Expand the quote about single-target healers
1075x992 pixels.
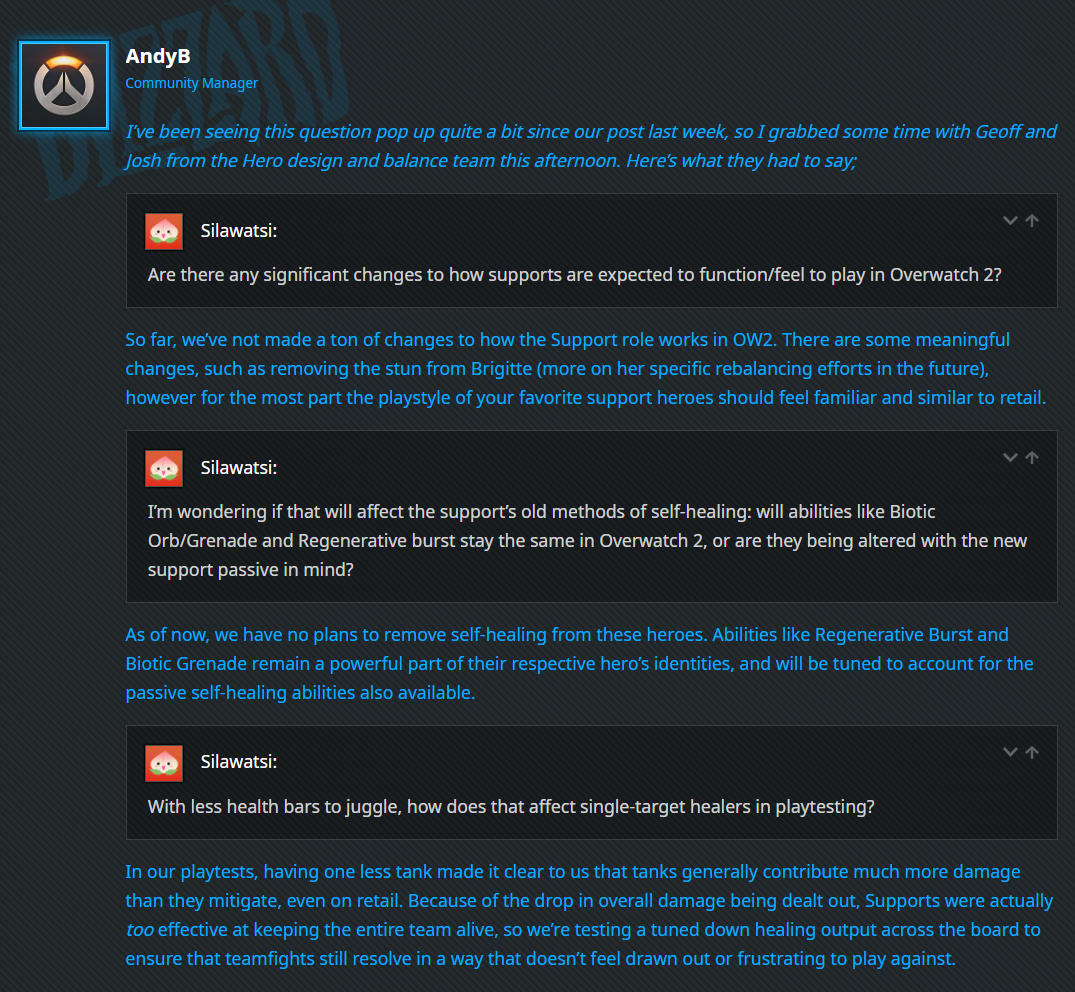point(1010,752)
